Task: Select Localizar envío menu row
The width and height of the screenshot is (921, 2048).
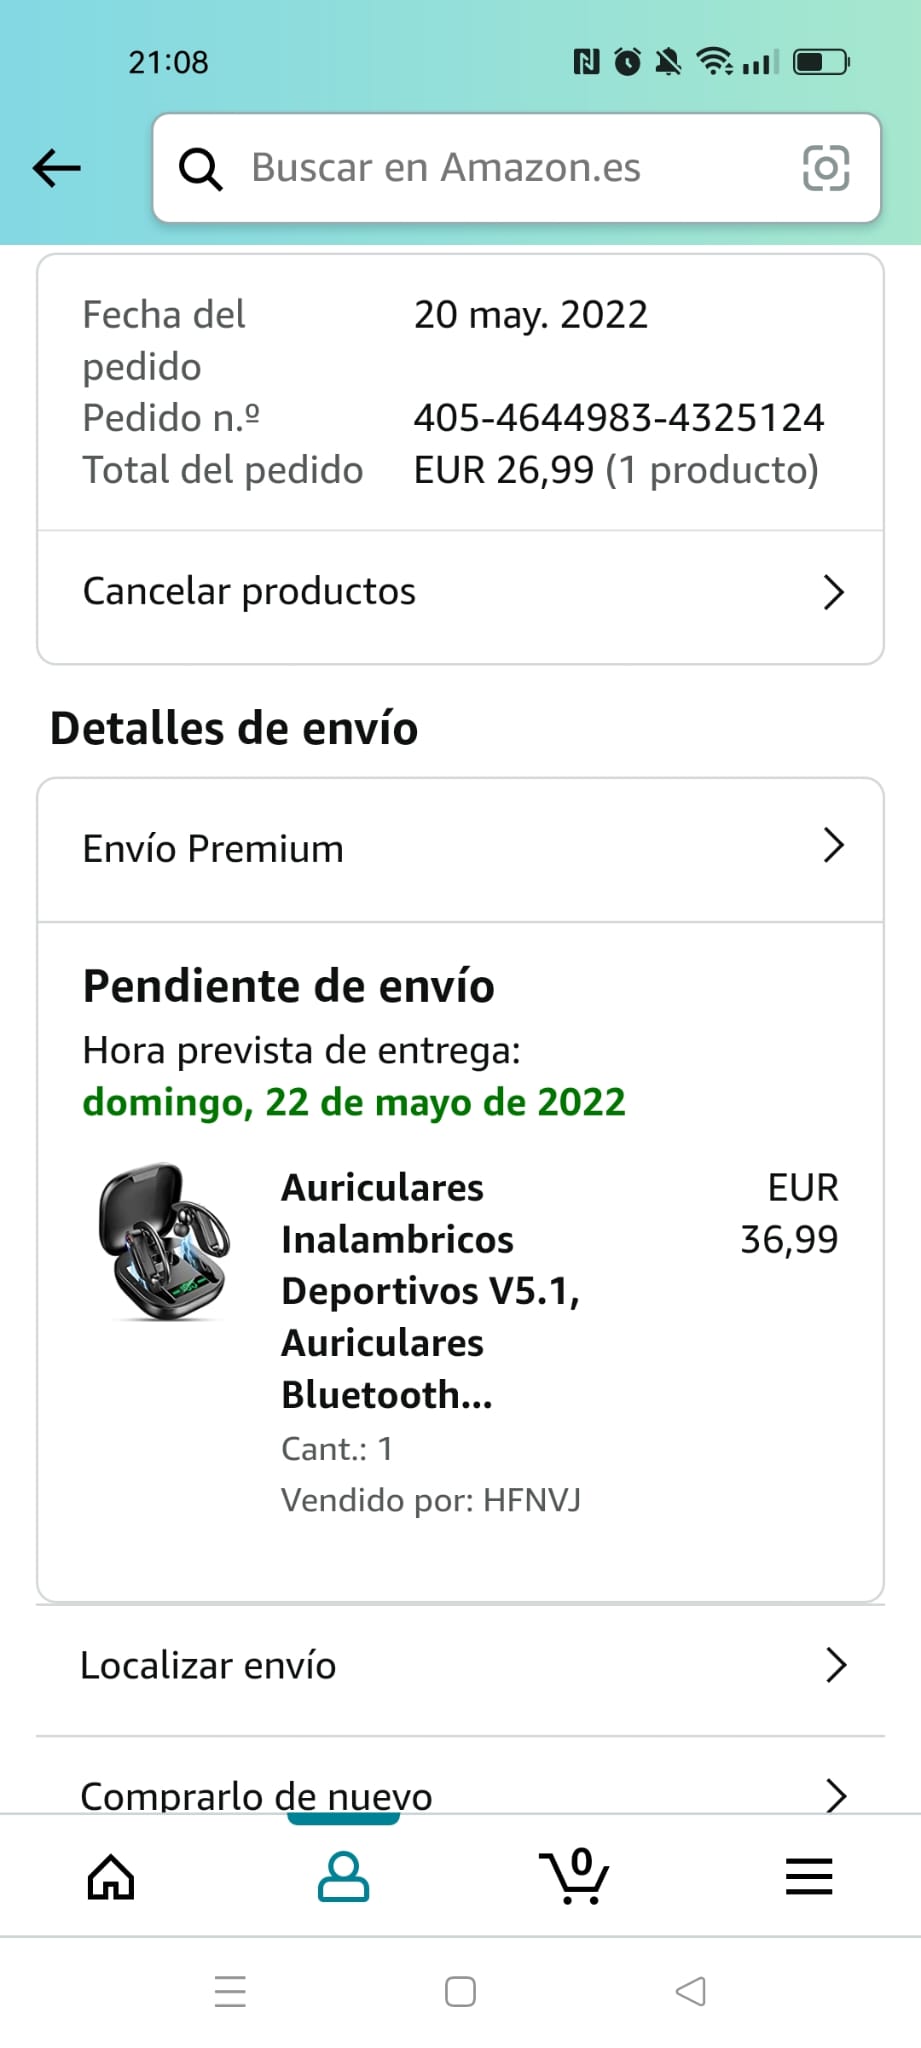Action: click(x=208, y=1665)
